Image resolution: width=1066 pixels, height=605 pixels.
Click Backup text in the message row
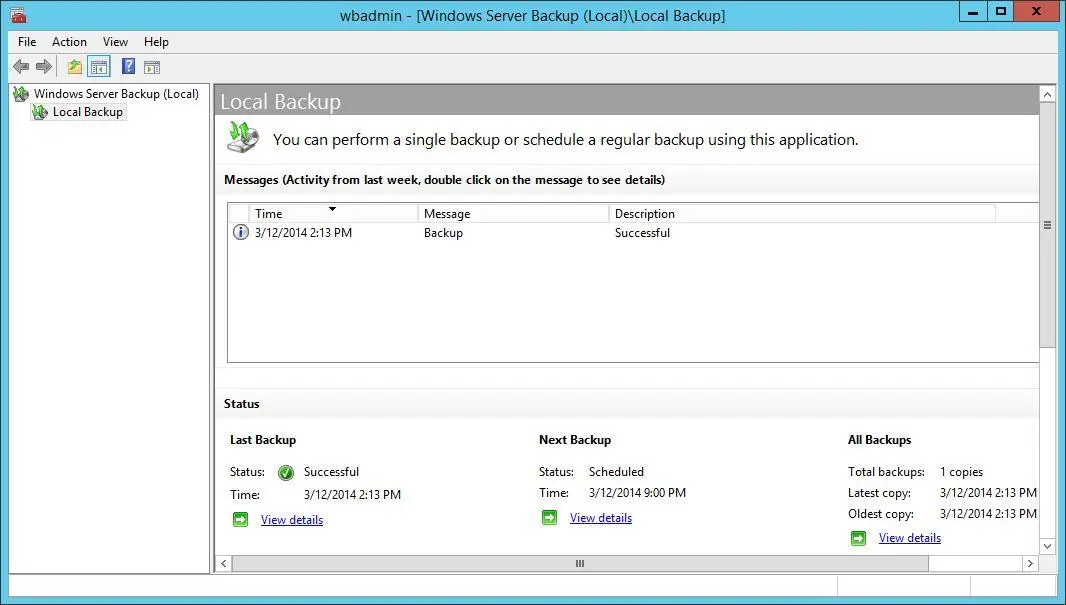443,232
